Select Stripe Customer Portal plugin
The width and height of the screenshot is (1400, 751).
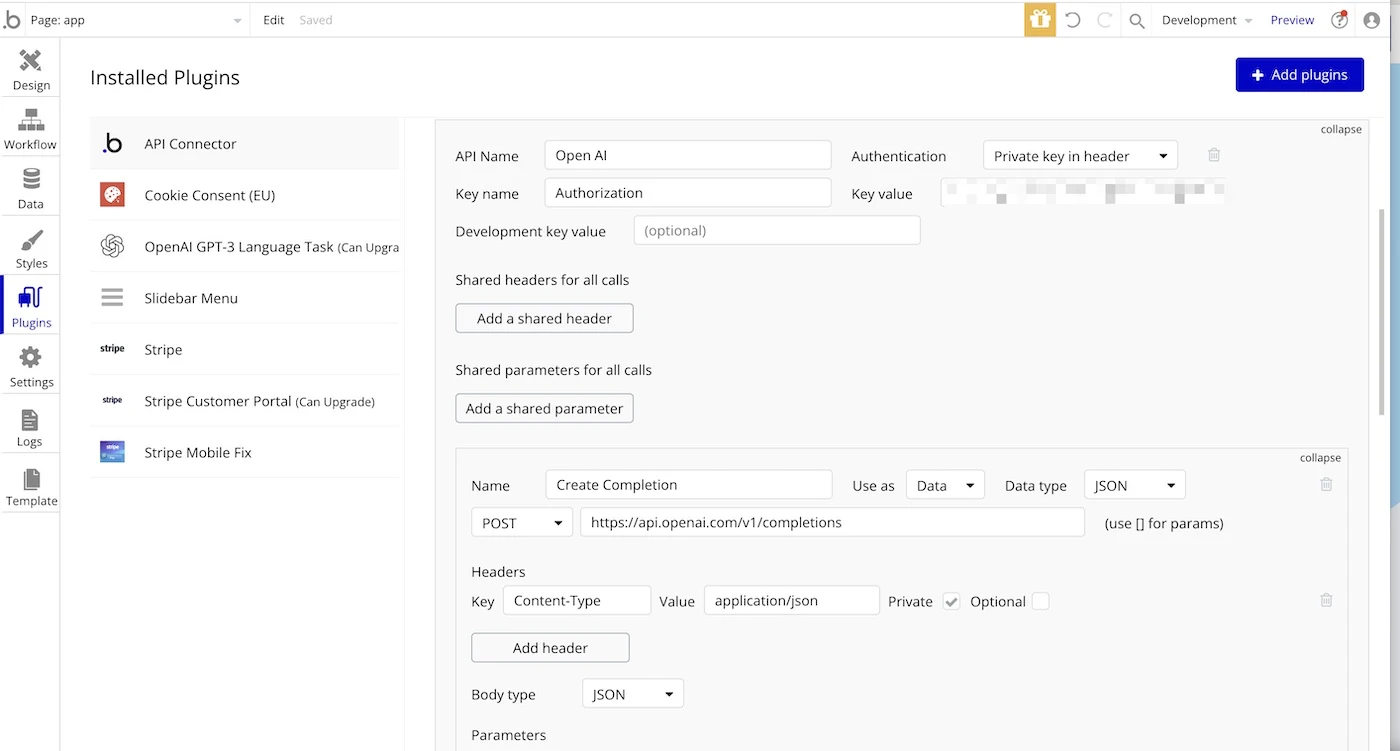click(244, 401)
